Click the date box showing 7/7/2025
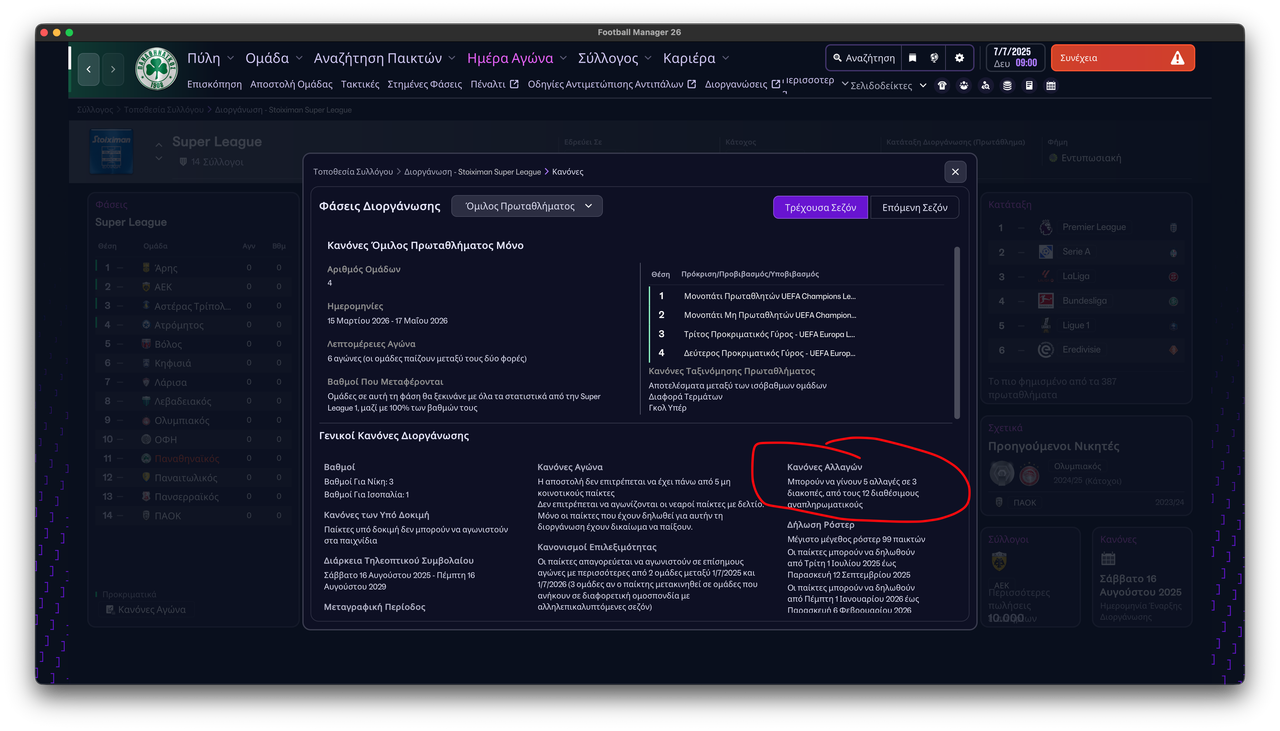 point(1015,58)
